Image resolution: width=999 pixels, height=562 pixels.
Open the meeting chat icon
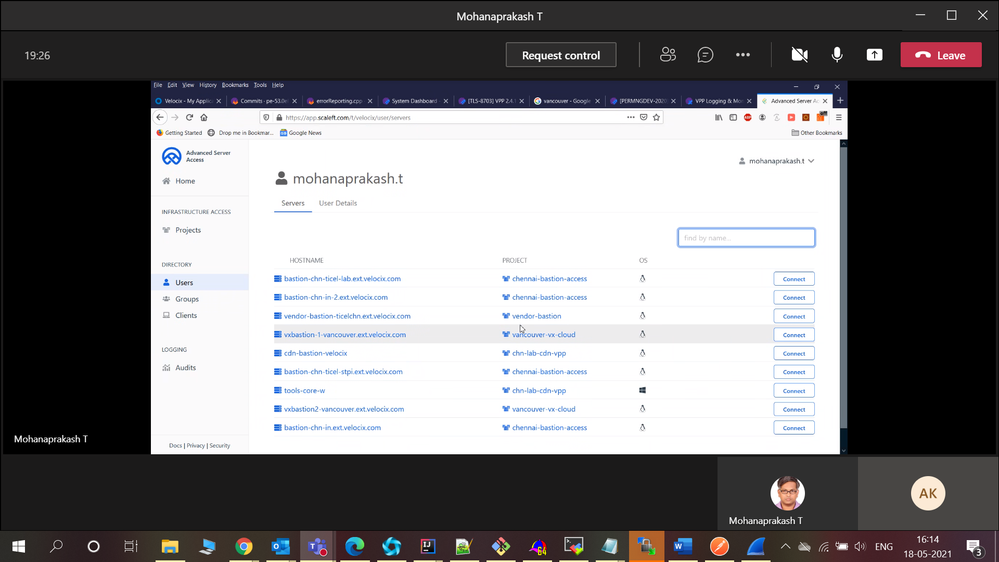(x=705, y=55)
